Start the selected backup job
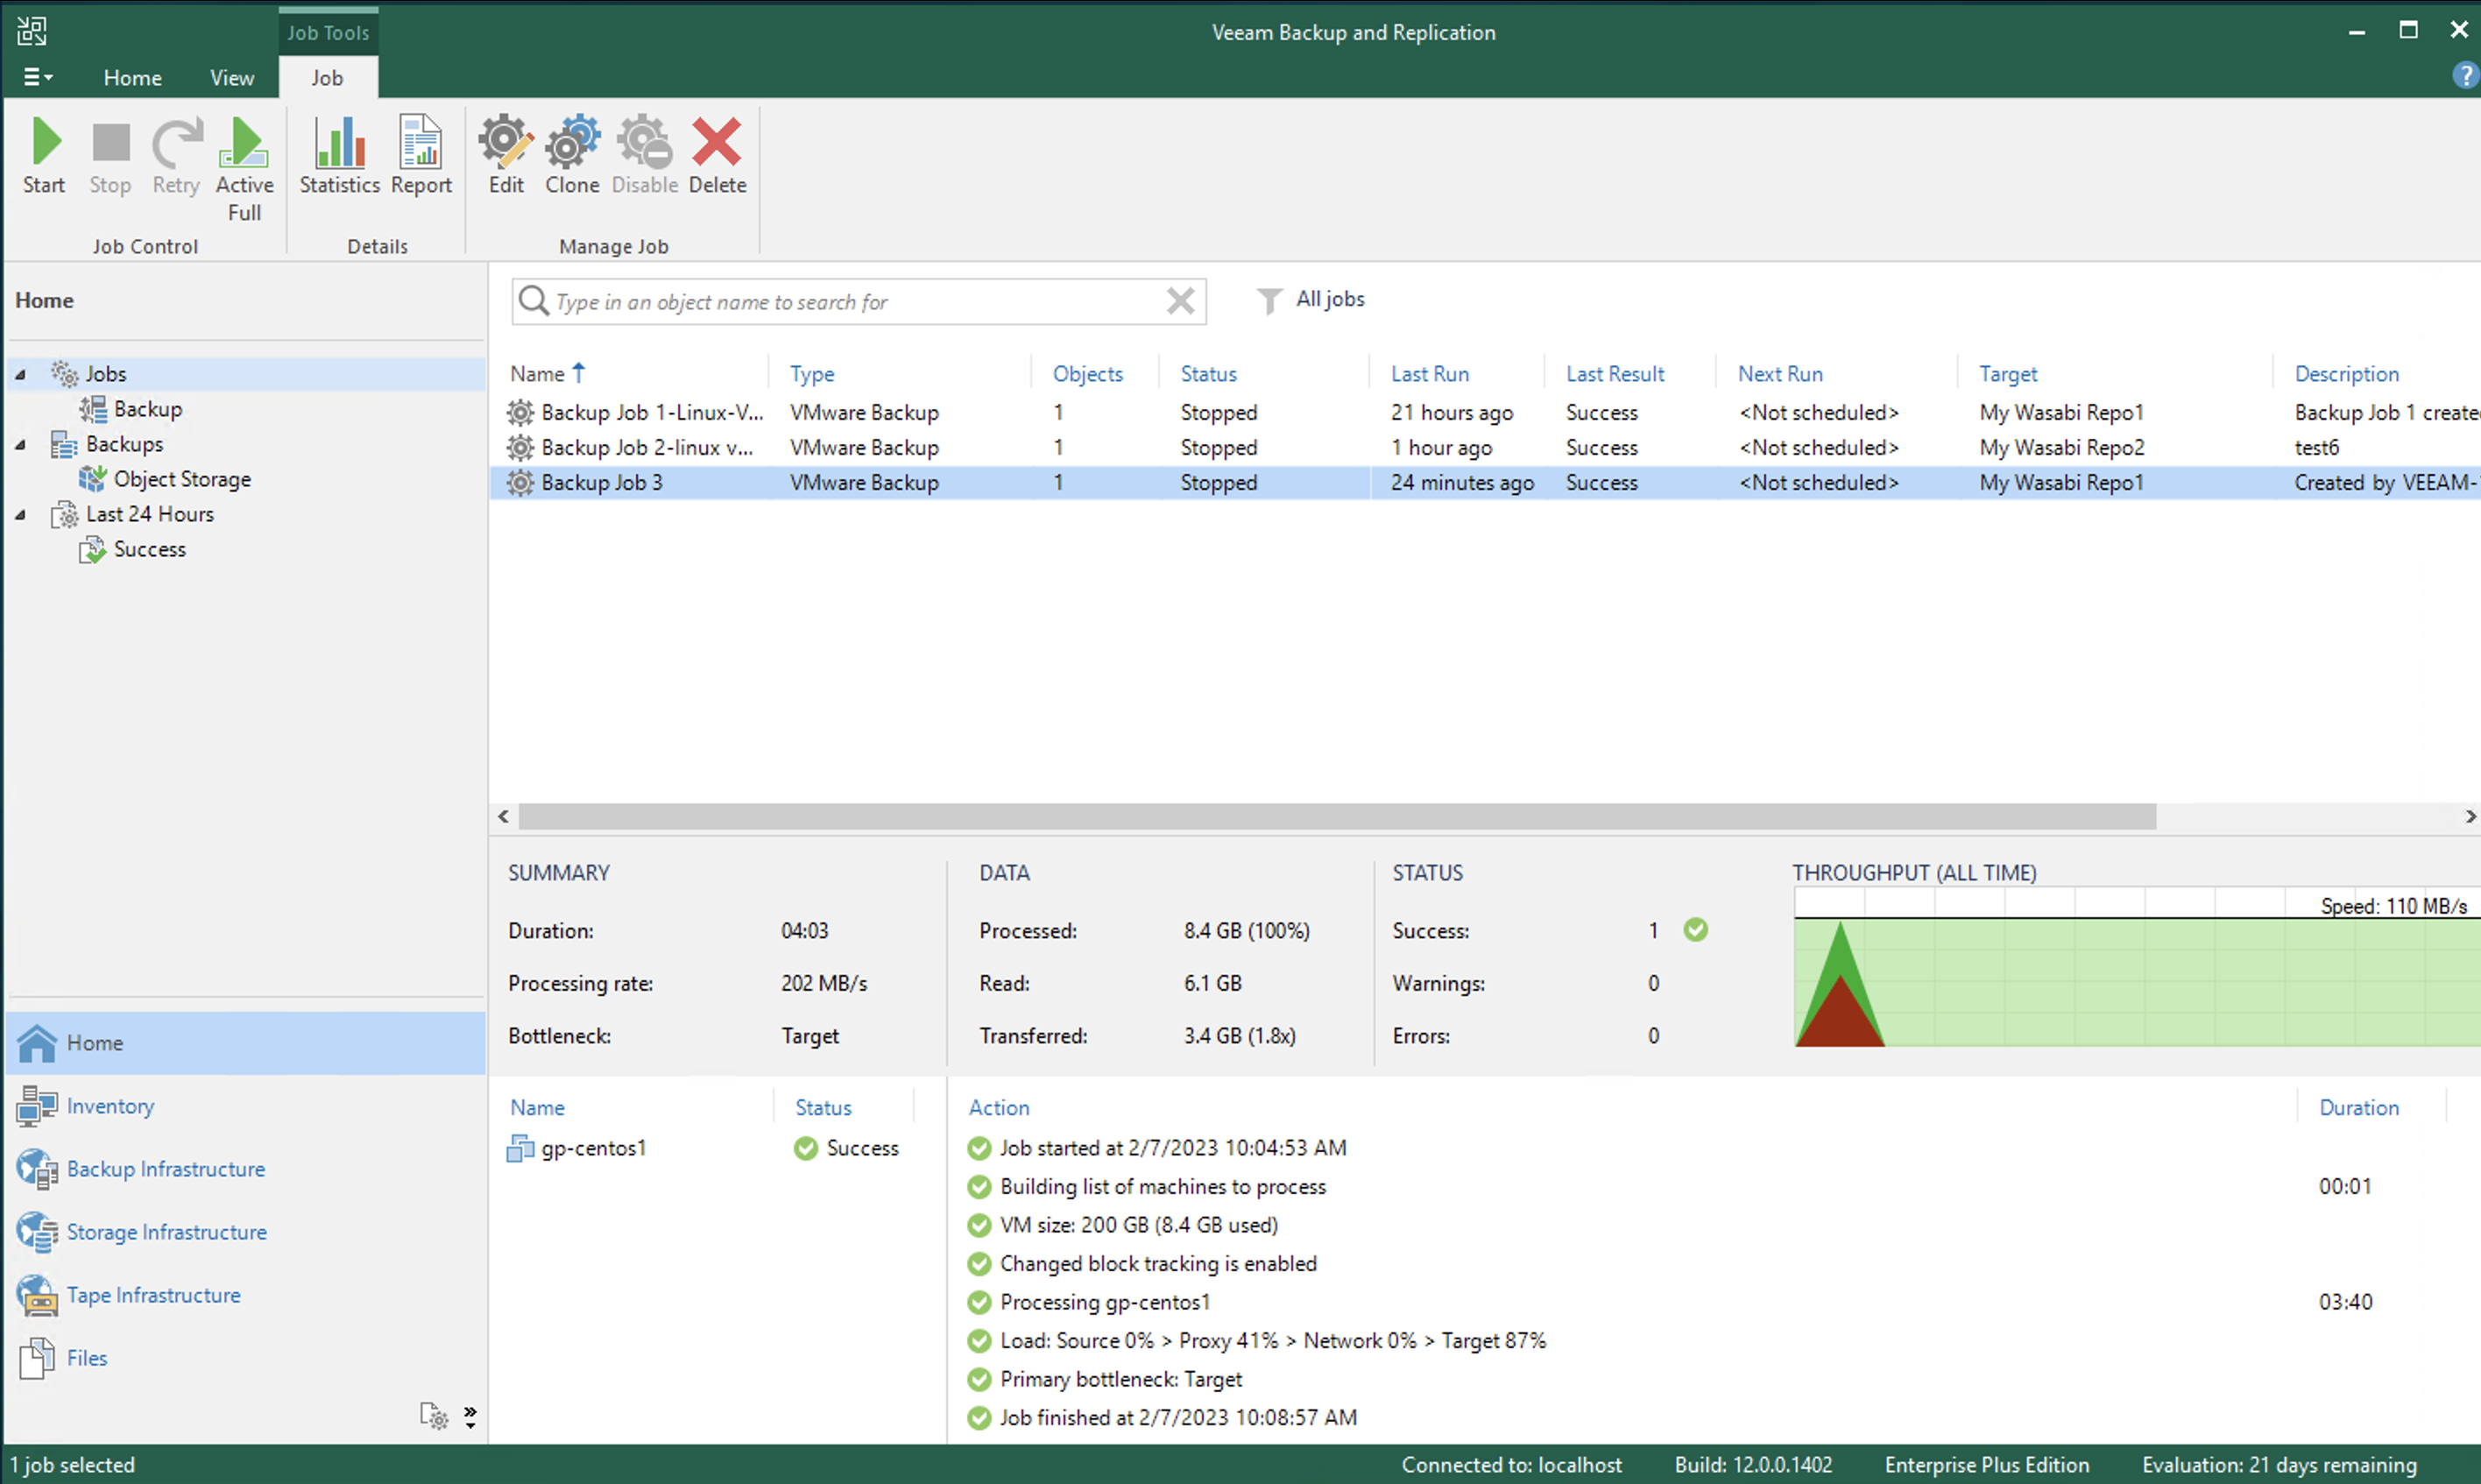This screenshot has height=1484, width=2481. (x=45, y=155)
